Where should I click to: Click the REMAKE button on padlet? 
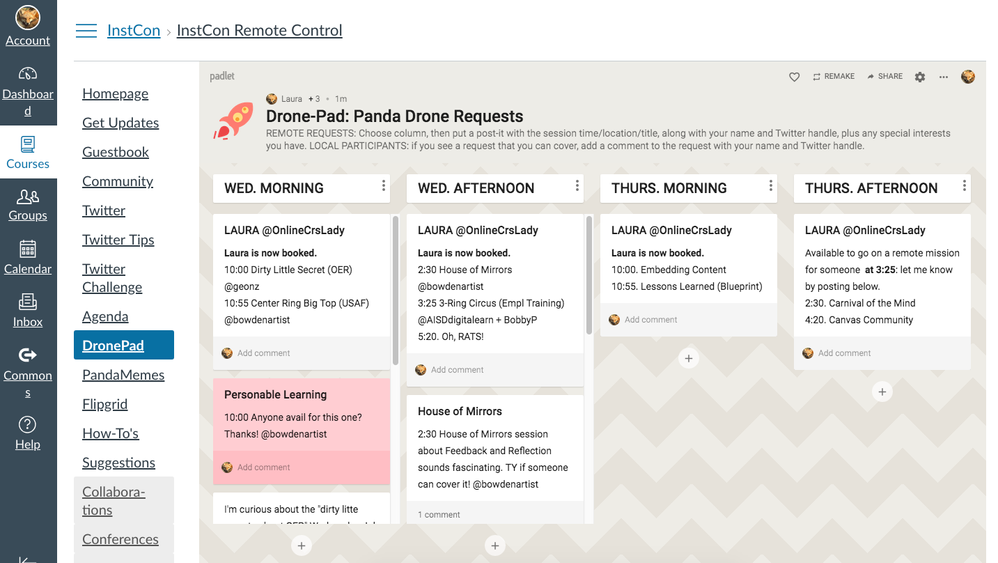(833, 76)
